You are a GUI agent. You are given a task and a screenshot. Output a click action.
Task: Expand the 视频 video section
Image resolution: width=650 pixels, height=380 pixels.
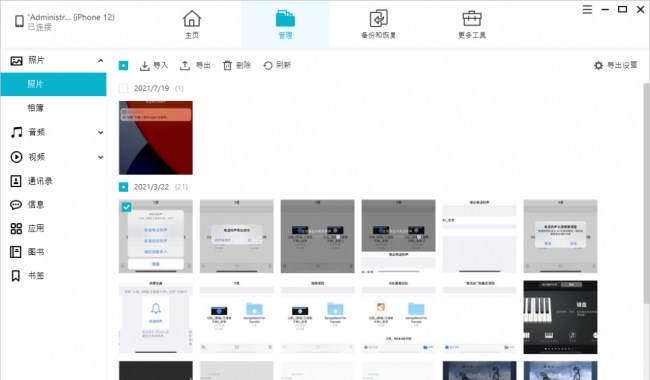(100, 157)
